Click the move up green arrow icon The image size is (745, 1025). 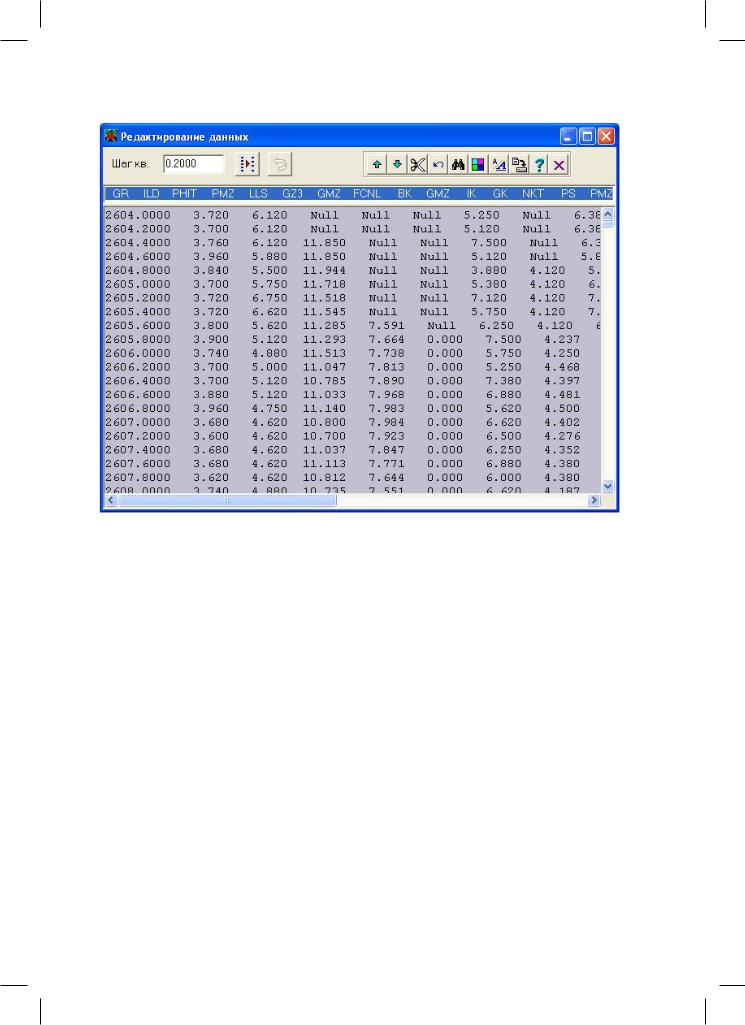[376, 165]
